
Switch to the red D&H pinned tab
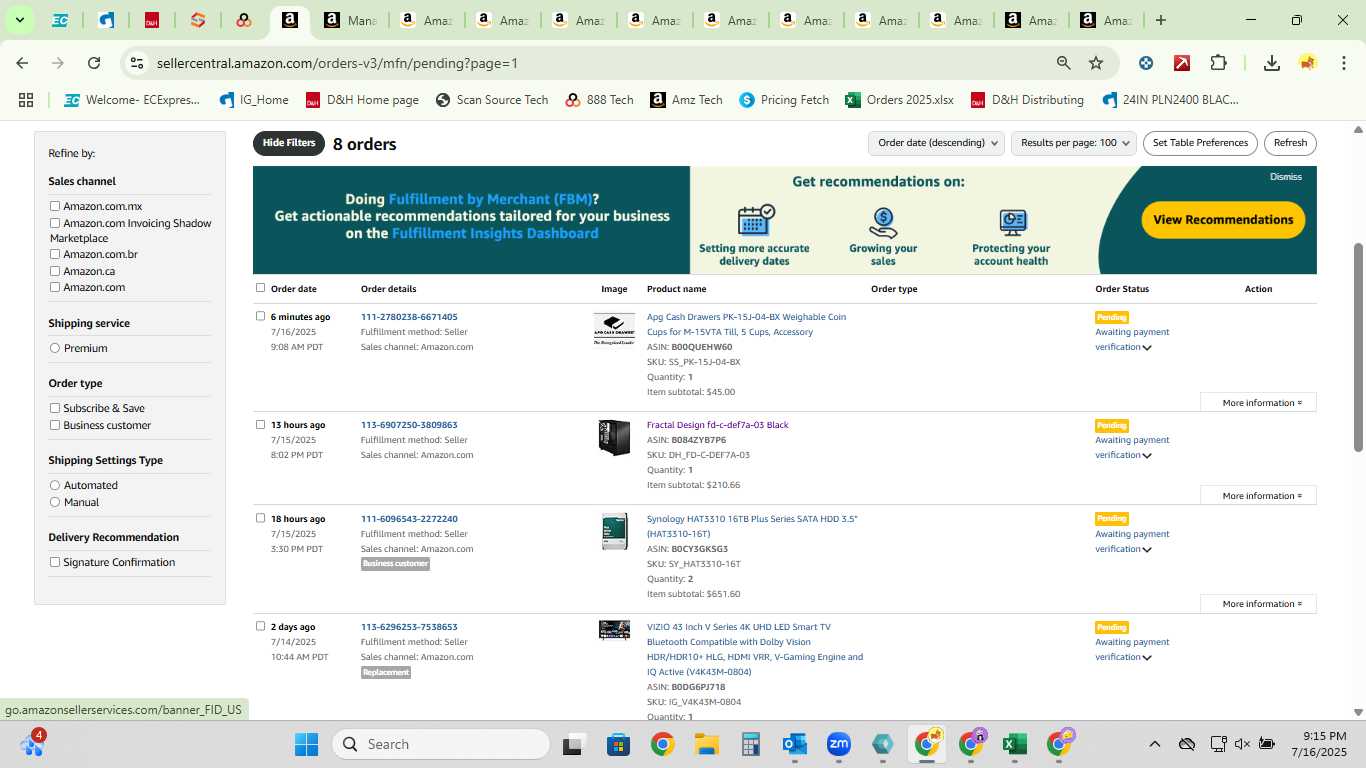point(152,20)
